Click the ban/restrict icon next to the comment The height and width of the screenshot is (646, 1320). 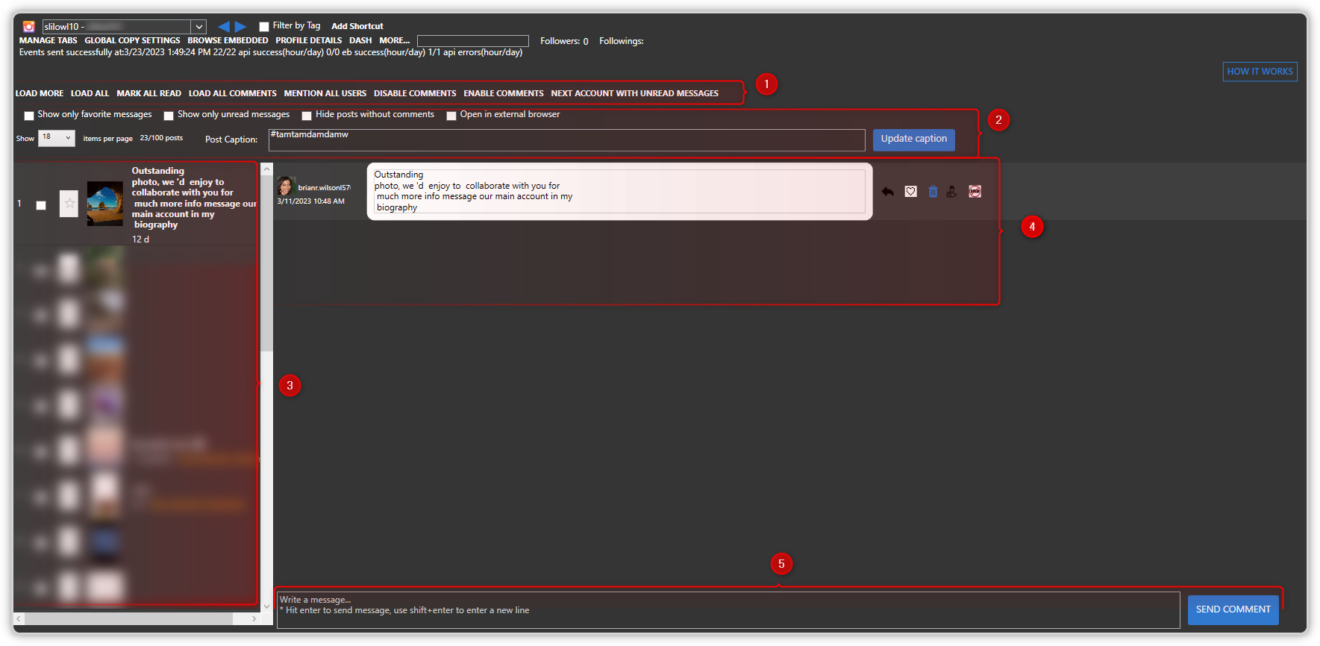974,191
